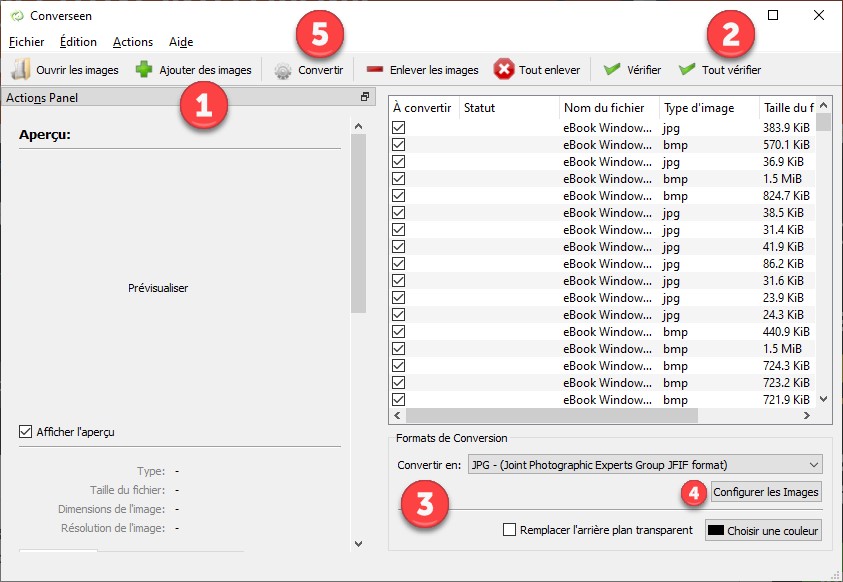Screen dimensions: 843x582
Task: Uncheck the first image row's checkbox
Action: [399, 128]
